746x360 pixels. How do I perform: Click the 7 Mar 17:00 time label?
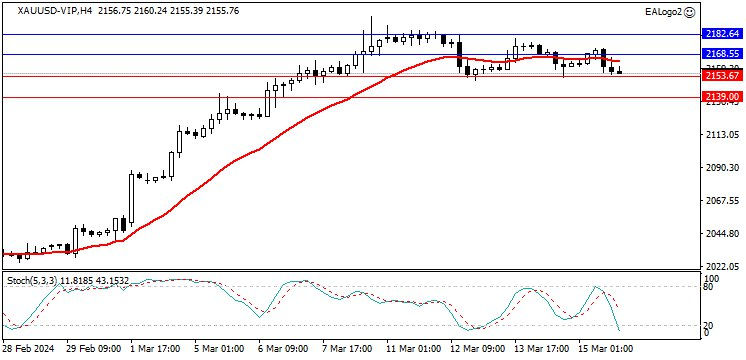347,349
